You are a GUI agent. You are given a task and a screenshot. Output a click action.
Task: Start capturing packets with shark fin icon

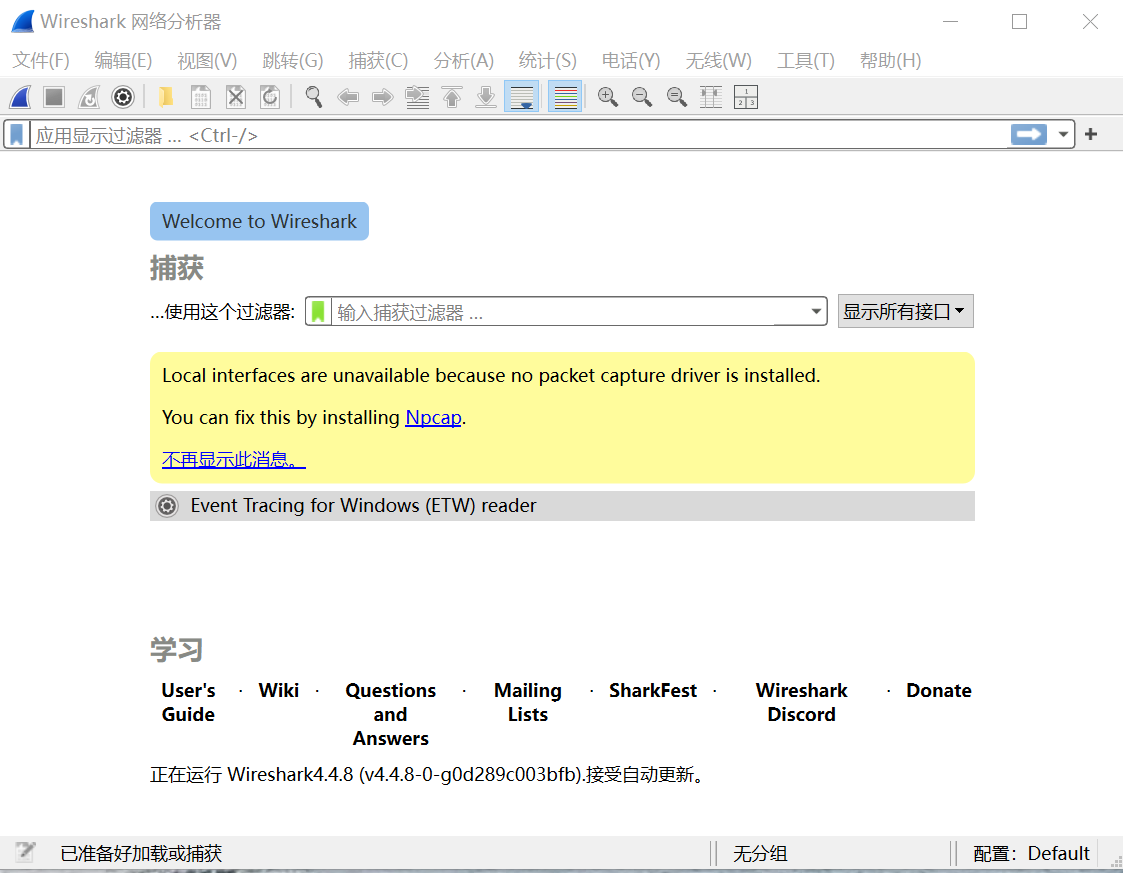20,97
